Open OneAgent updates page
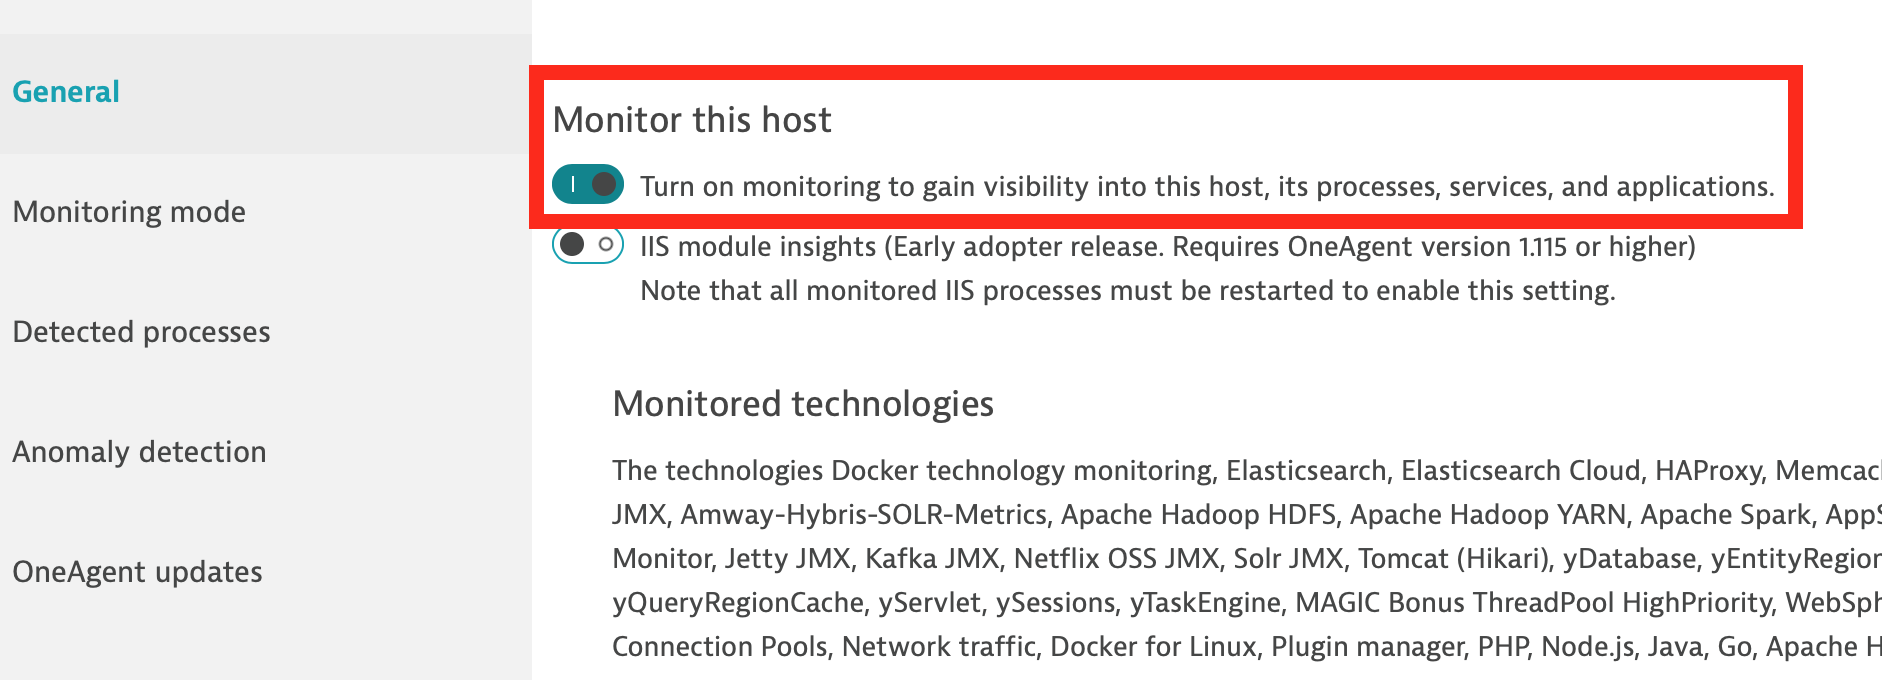The image size is (1882, 680). point(137,572)
